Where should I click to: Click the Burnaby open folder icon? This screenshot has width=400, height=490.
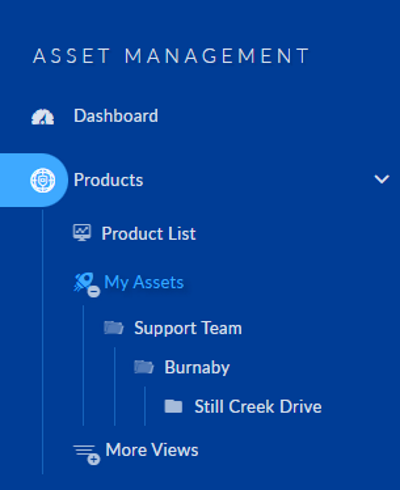click(144, 367)
